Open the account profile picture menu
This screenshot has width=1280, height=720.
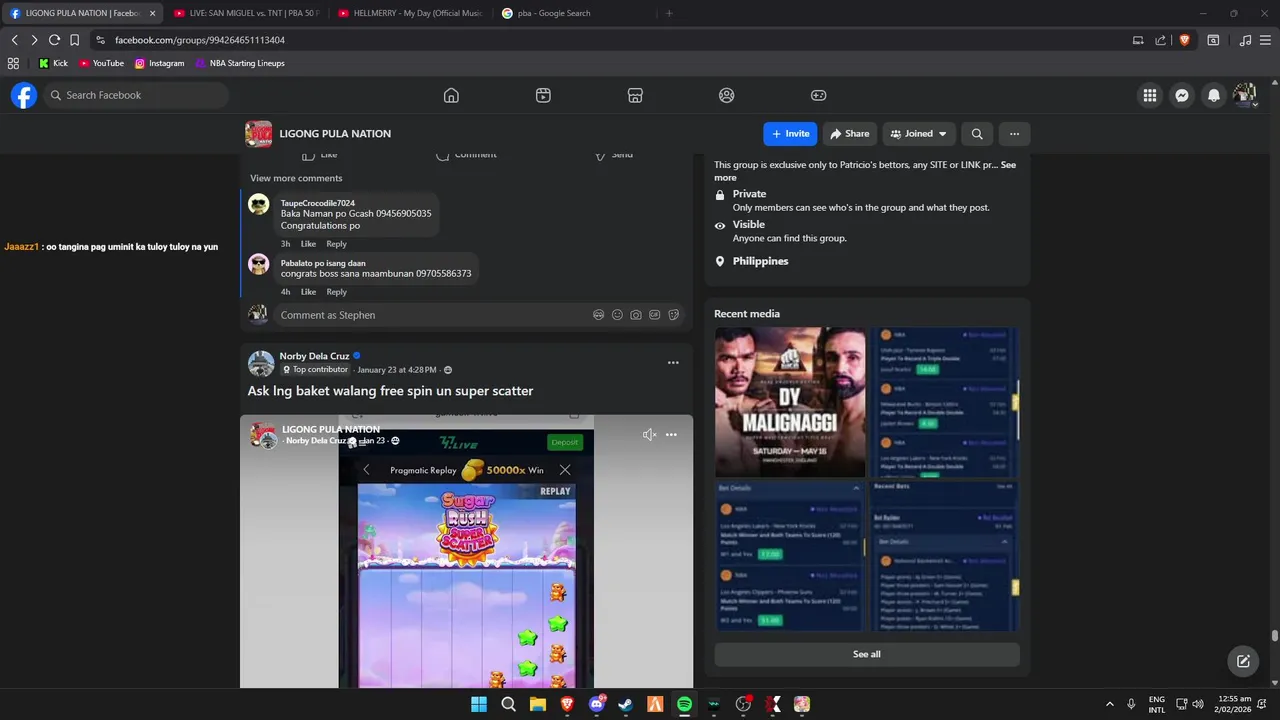[1245, 95]
